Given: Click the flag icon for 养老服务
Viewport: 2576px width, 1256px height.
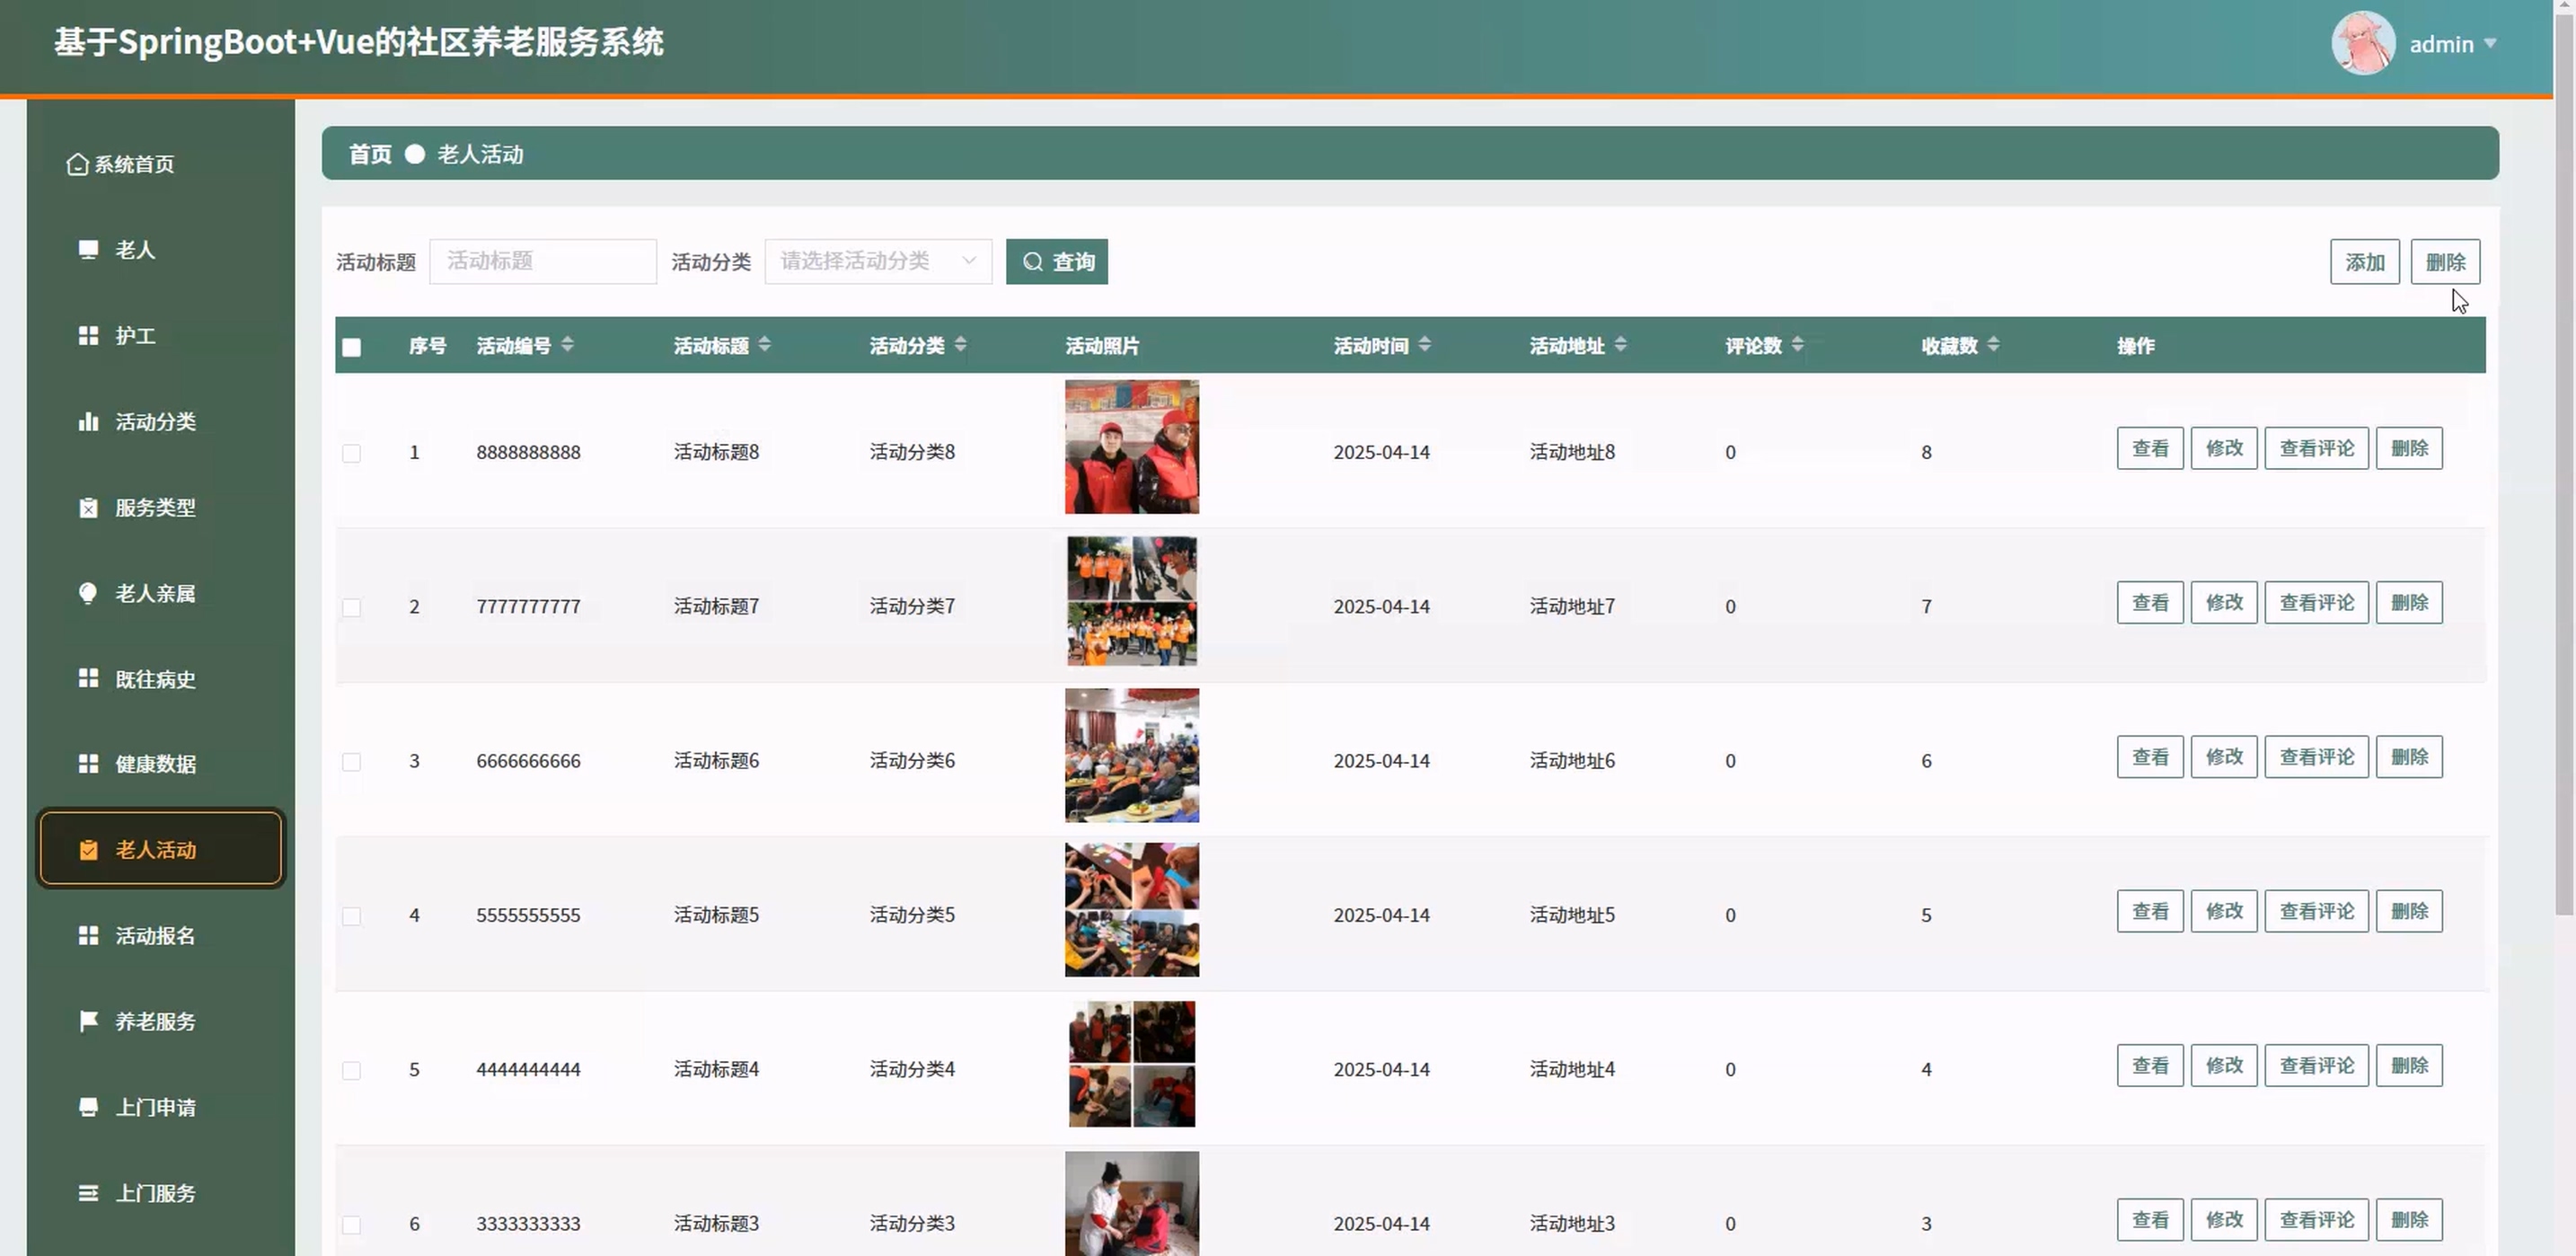Looking at the screenshot, I should [x=88, y=1021].
